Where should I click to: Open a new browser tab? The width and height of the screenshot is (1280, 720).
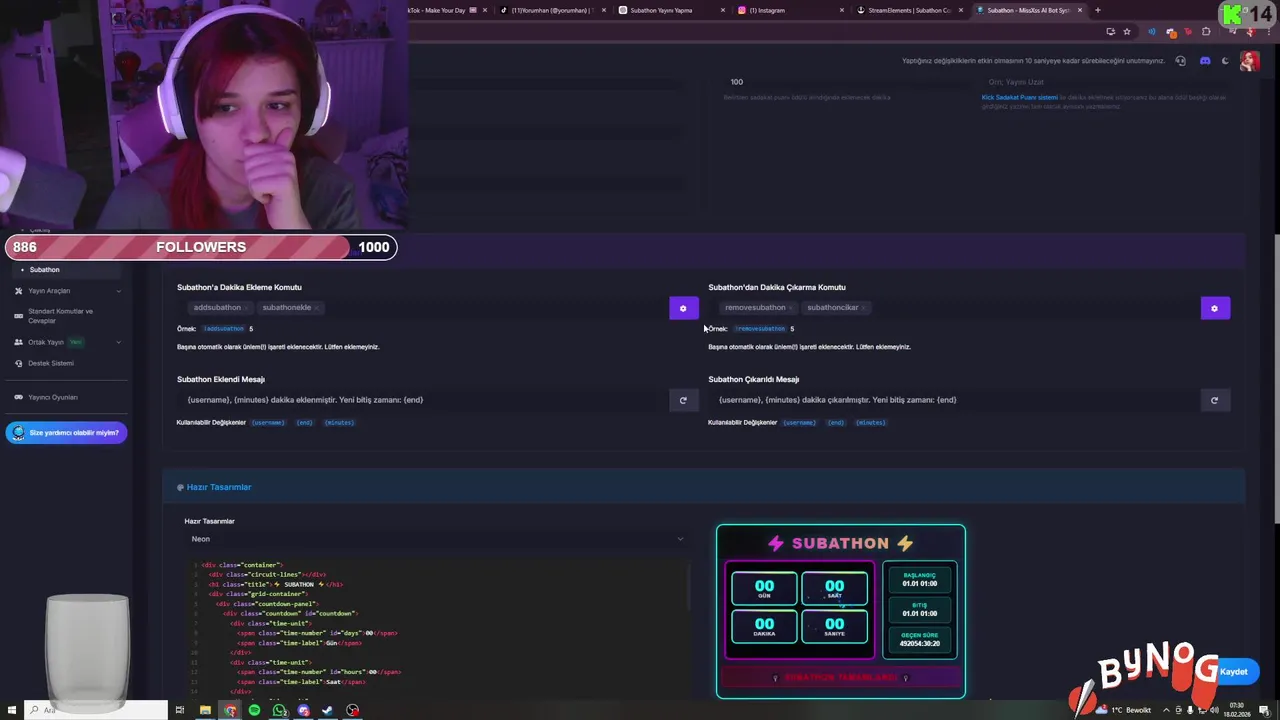(1097, 10)
